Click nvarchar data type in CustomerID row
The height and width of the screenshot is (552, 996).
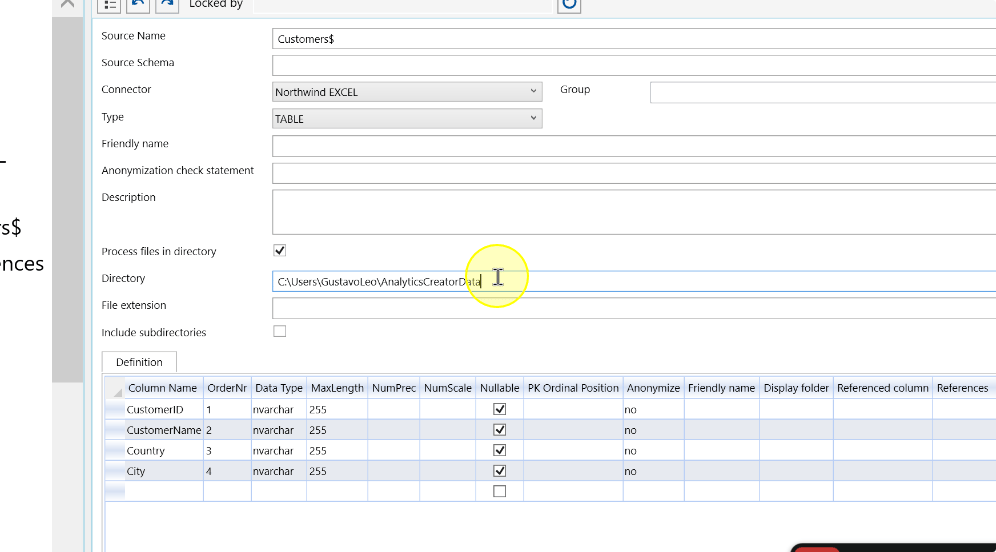279,409
